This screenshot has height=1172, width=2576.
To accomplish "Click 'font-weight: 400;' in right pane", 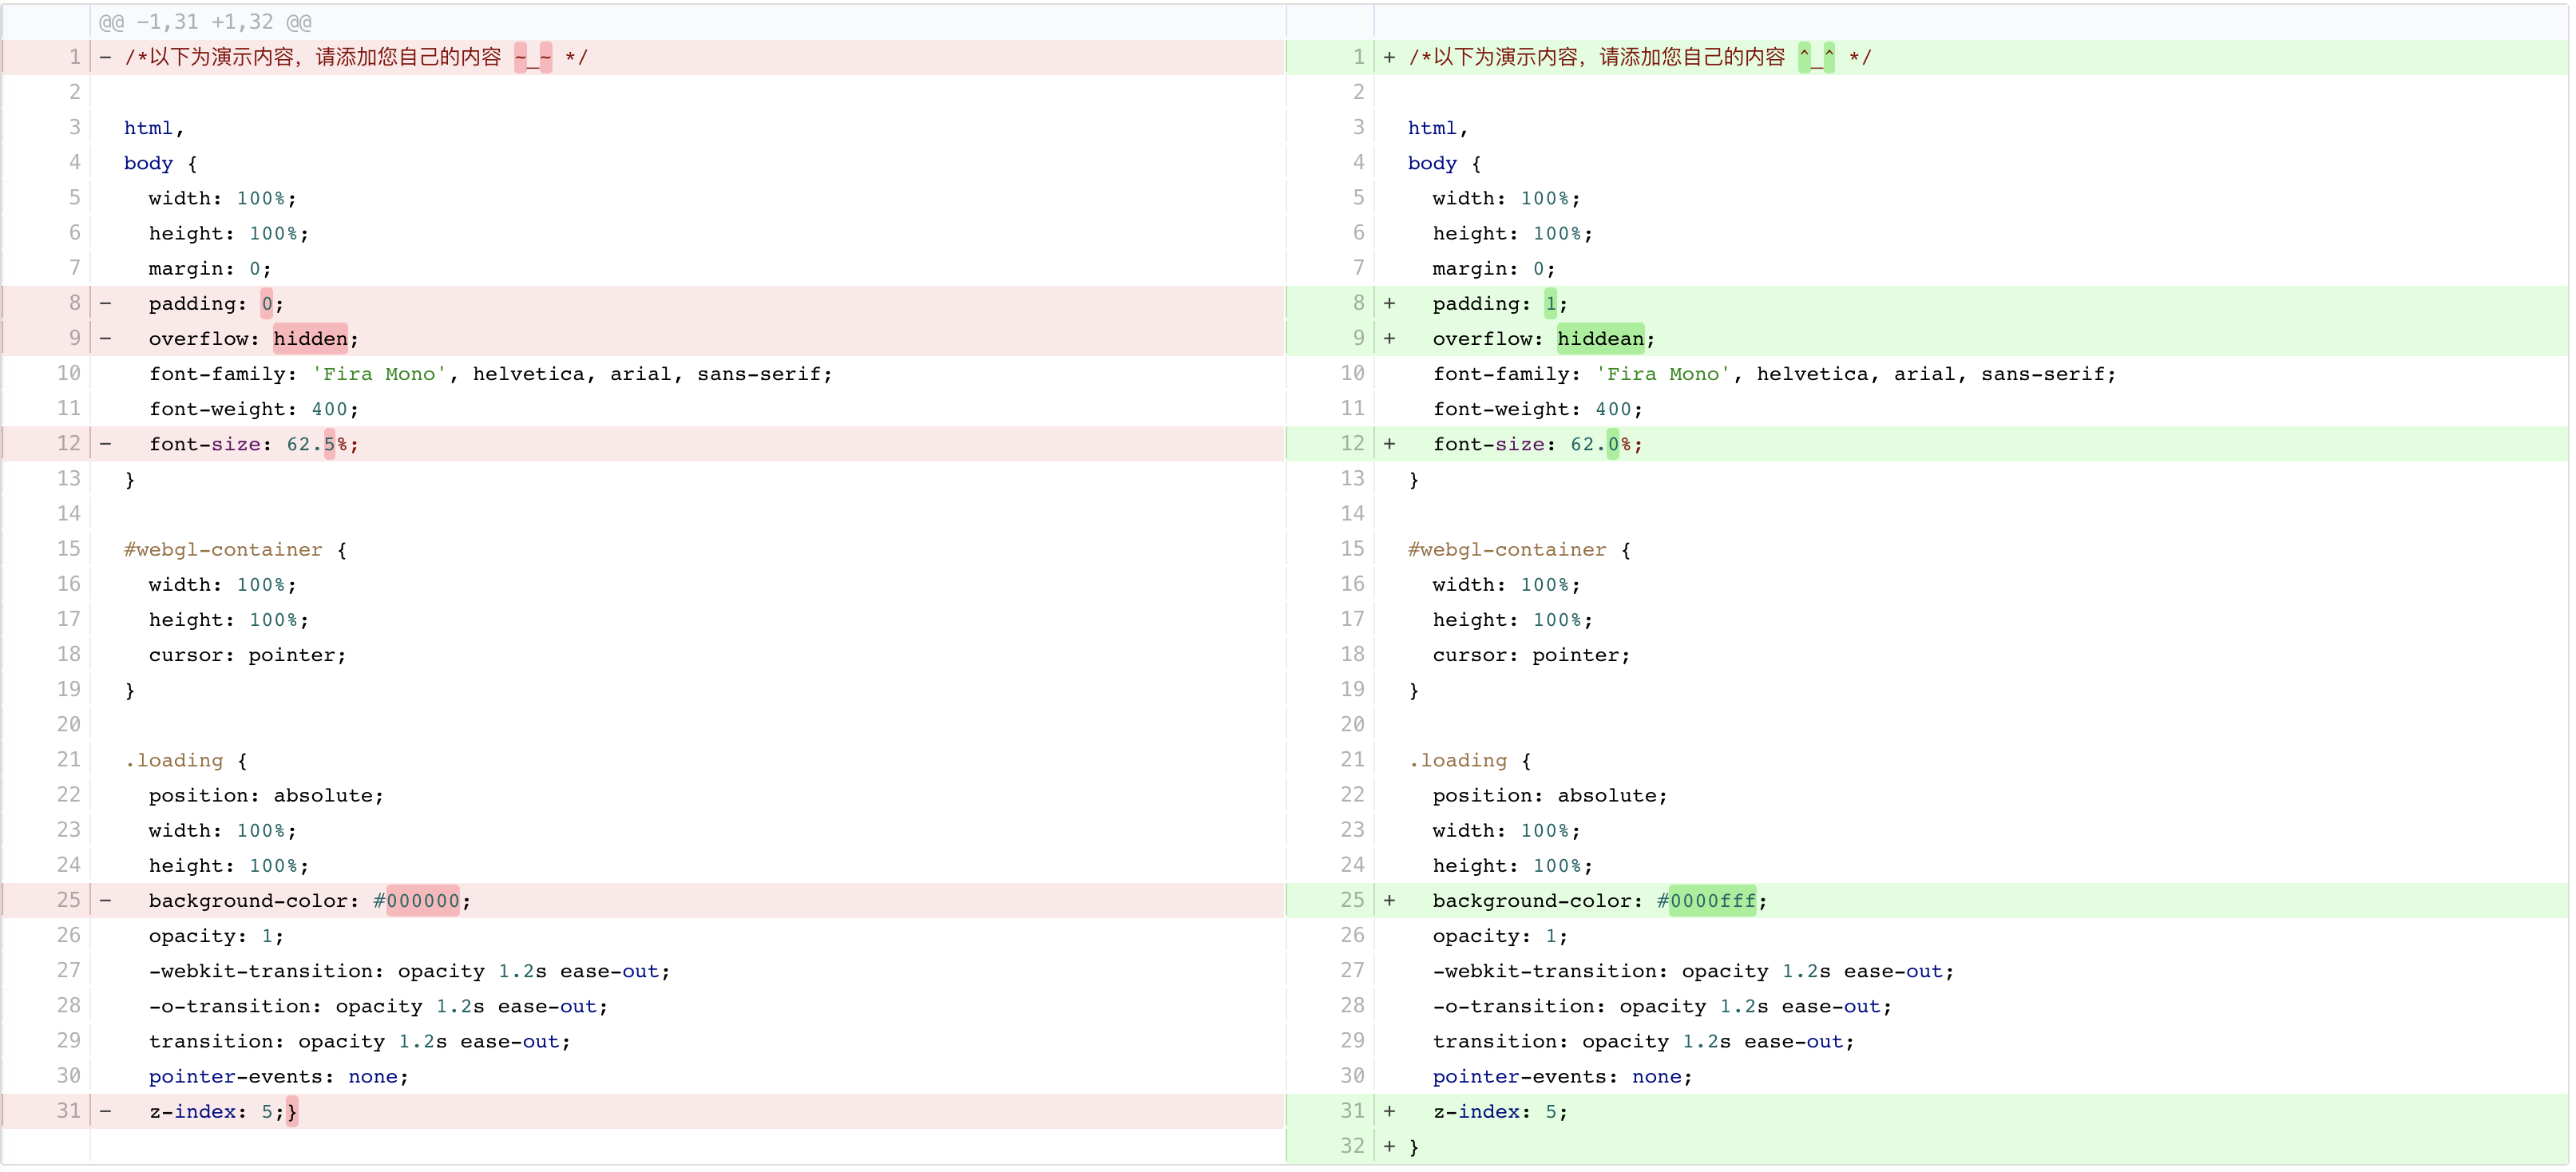I will (x=1538, y=409).
